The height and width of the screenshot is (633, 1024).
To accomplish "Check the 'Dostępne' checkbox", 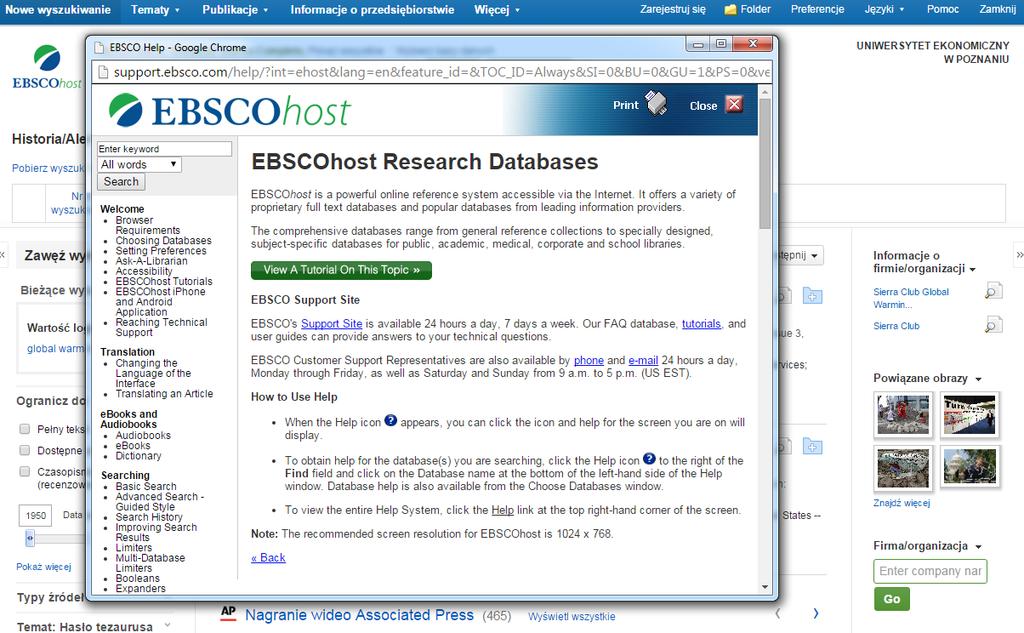I will point(25,450).
